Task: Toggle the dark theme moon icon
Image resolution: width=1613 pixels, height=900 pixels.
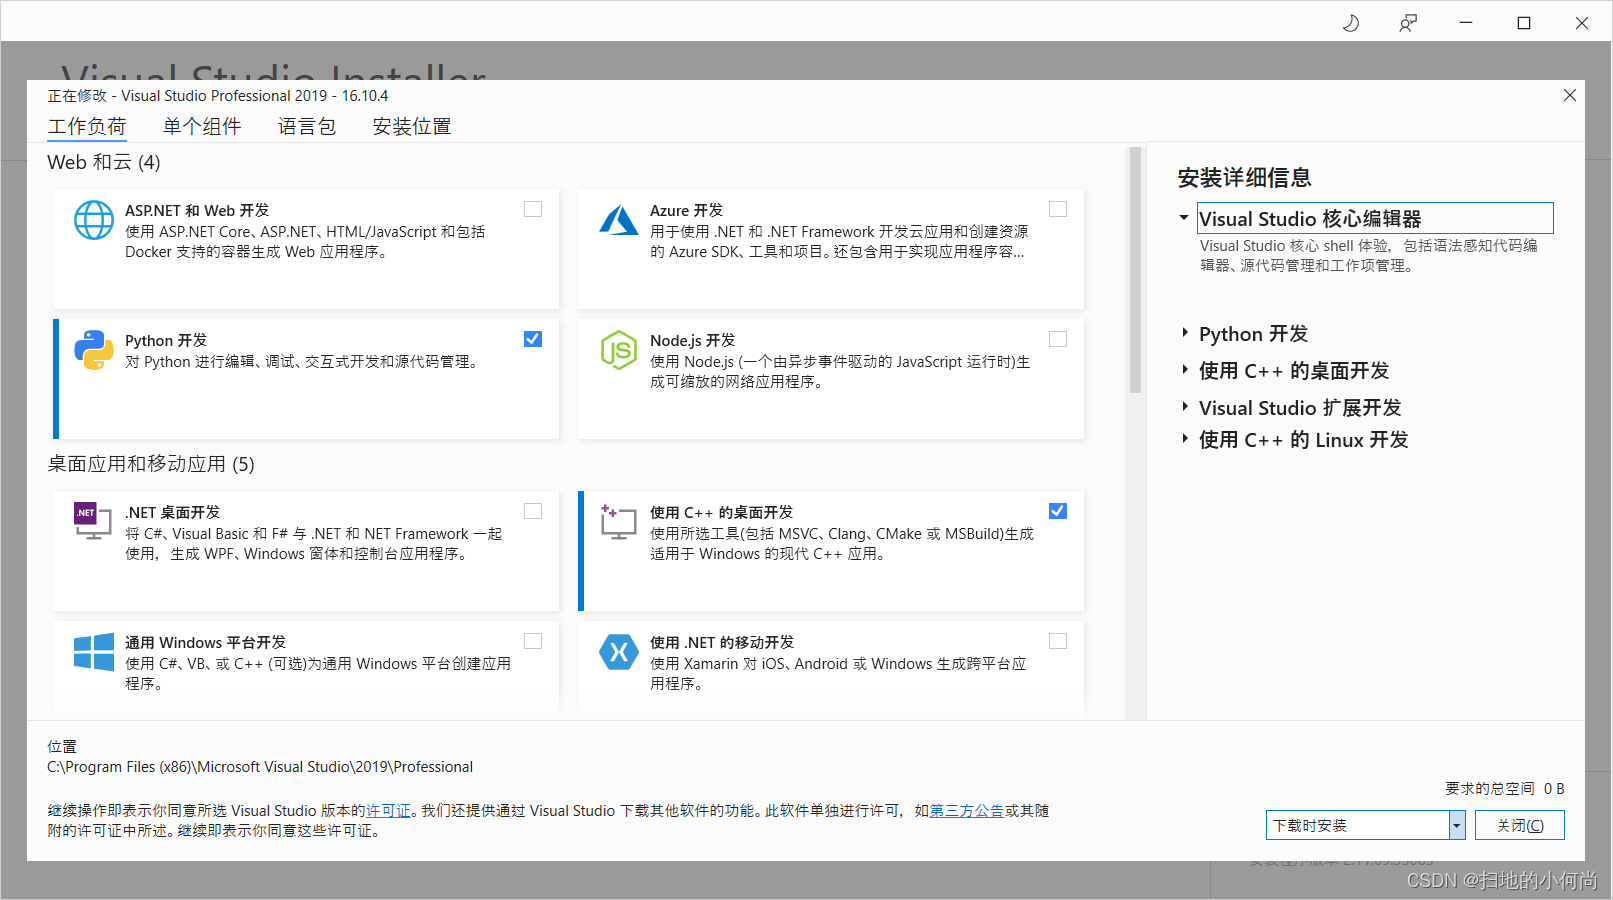Action: point(1351,23)
